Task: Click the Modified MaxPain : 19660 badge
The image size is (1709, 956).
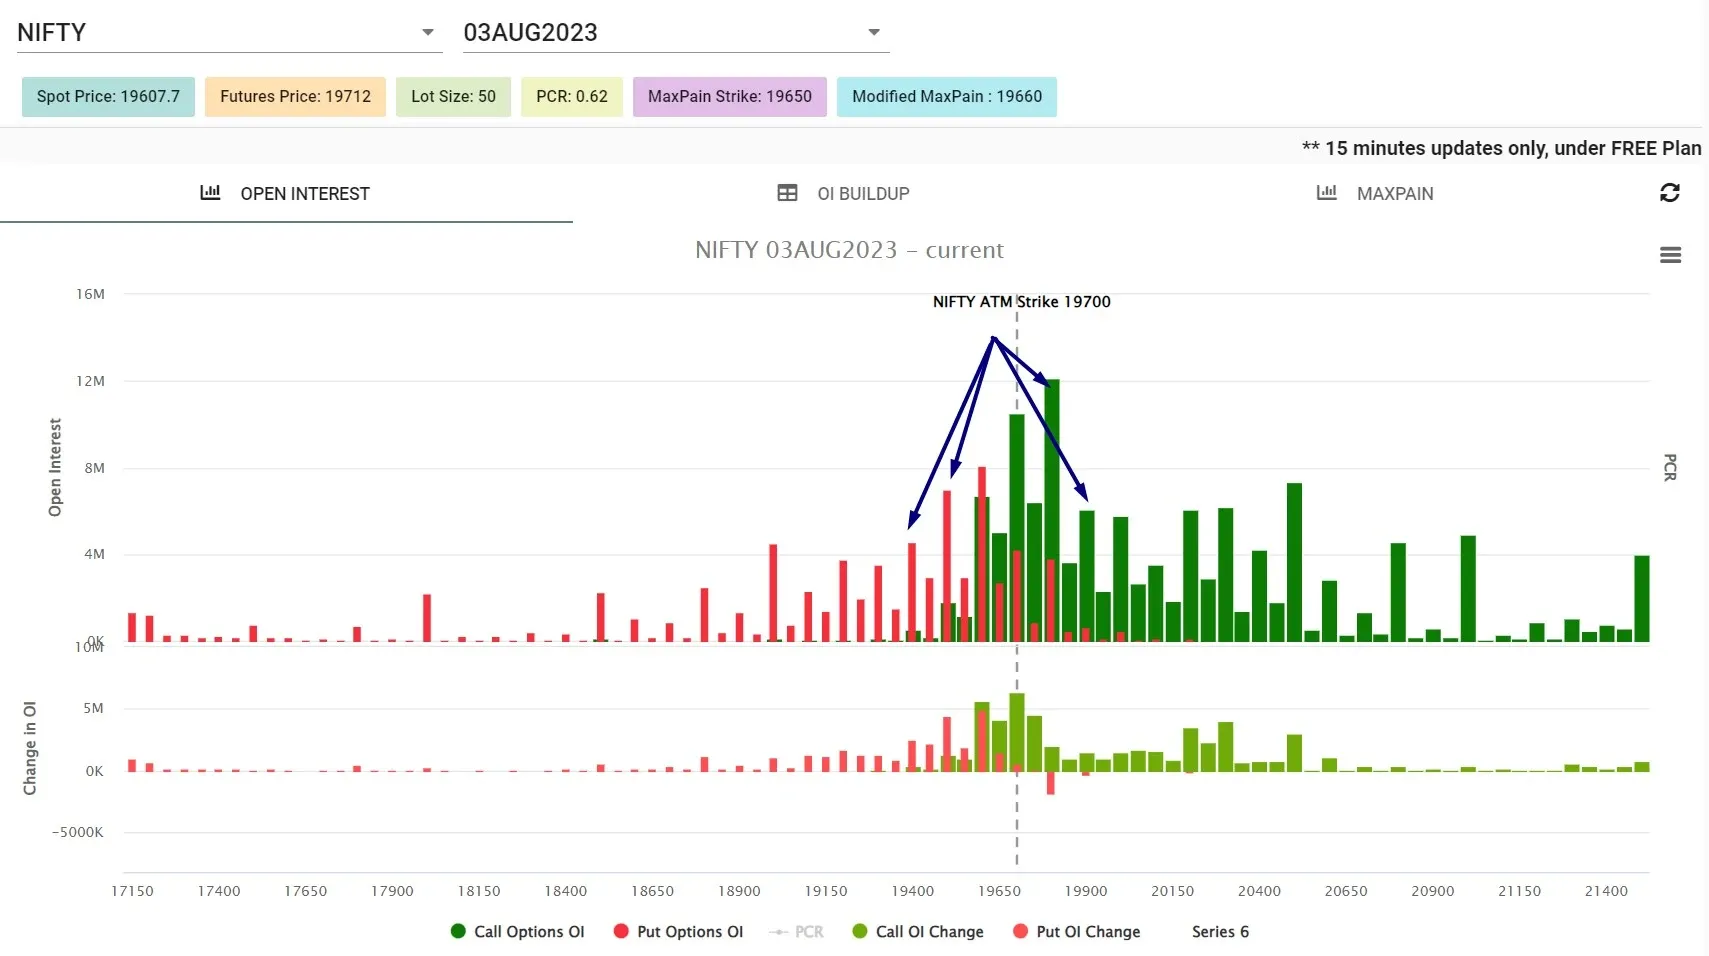Action: 947,97
